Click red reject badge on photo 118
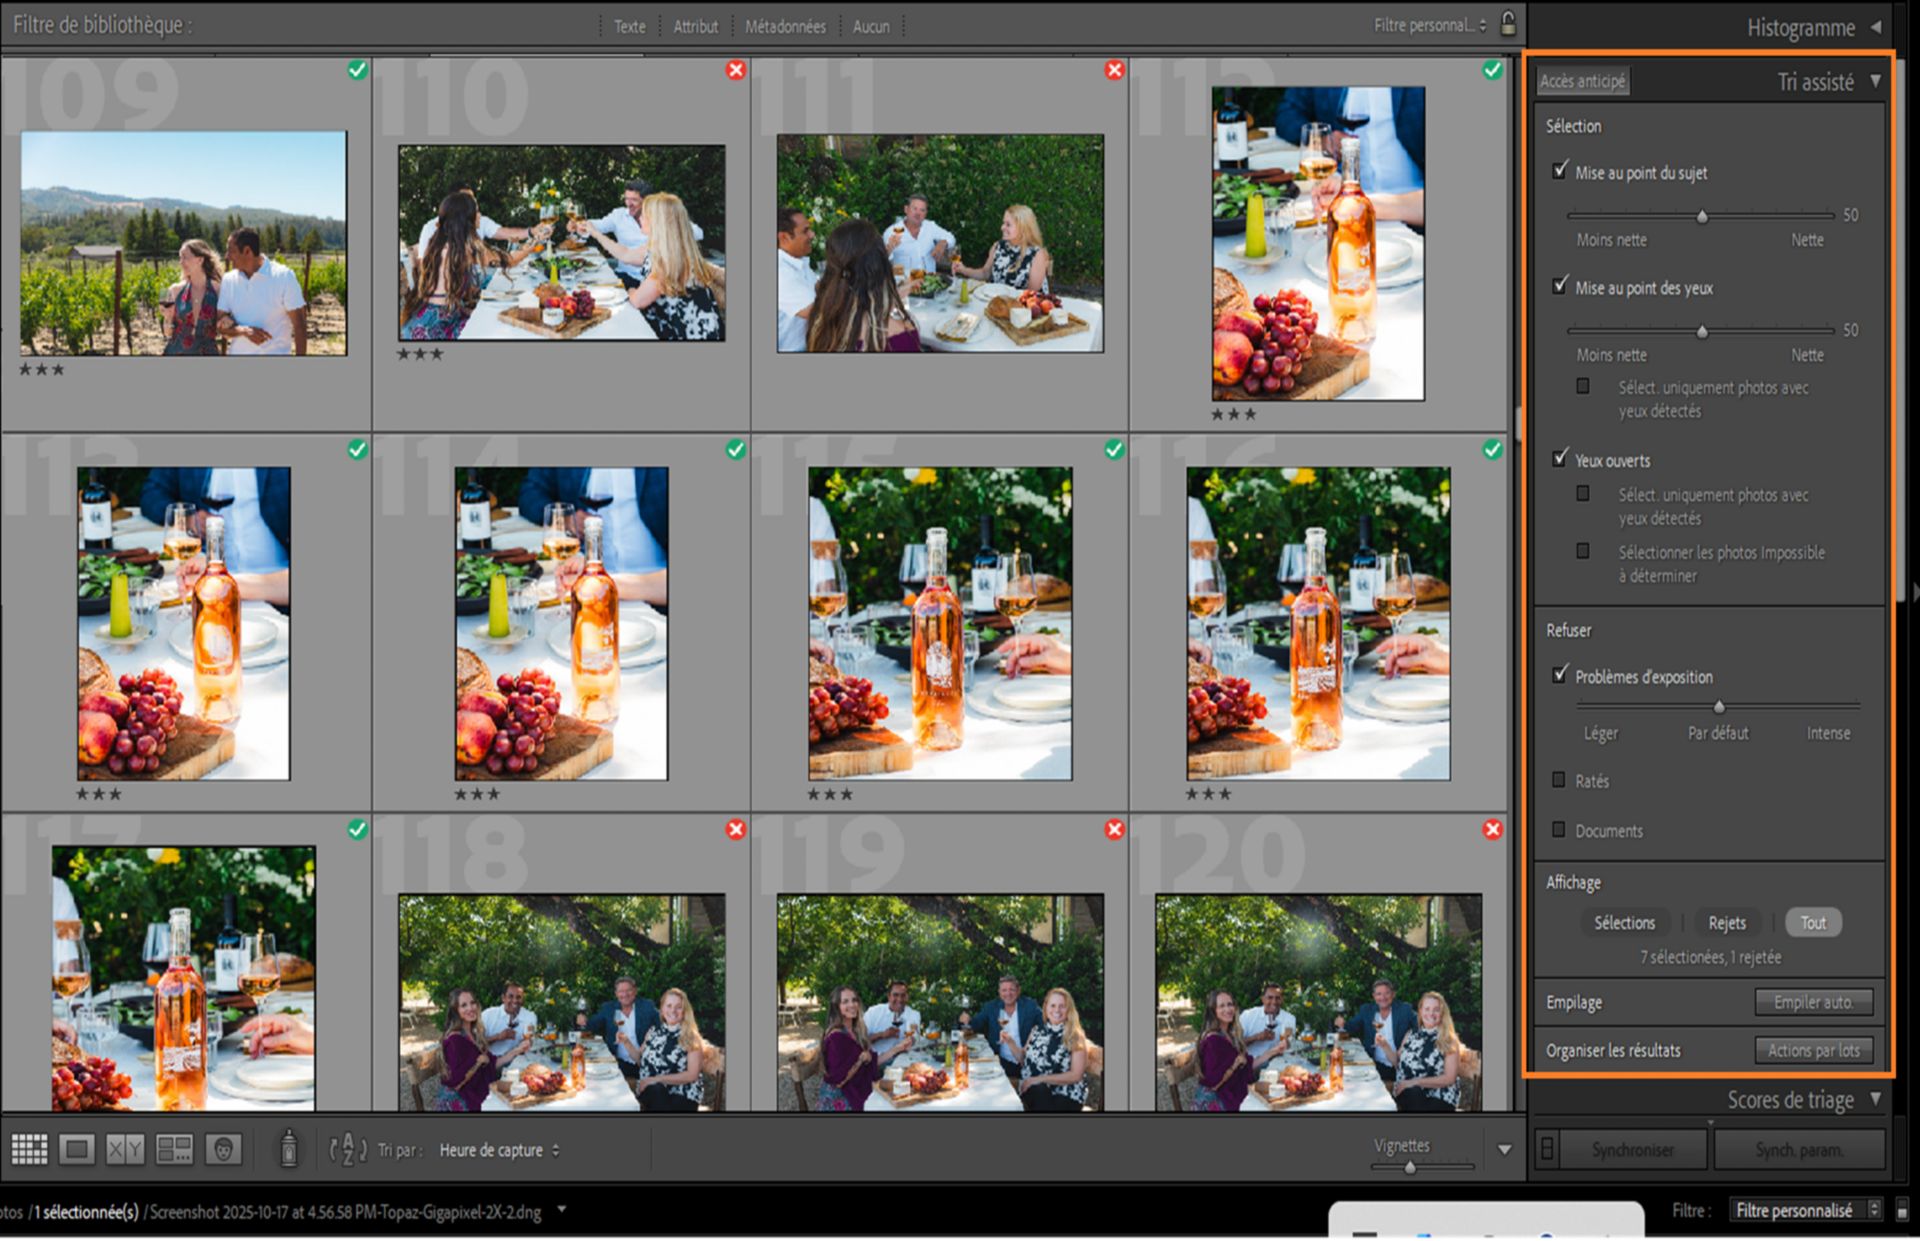1920x1241 pixels. (736, 829)
